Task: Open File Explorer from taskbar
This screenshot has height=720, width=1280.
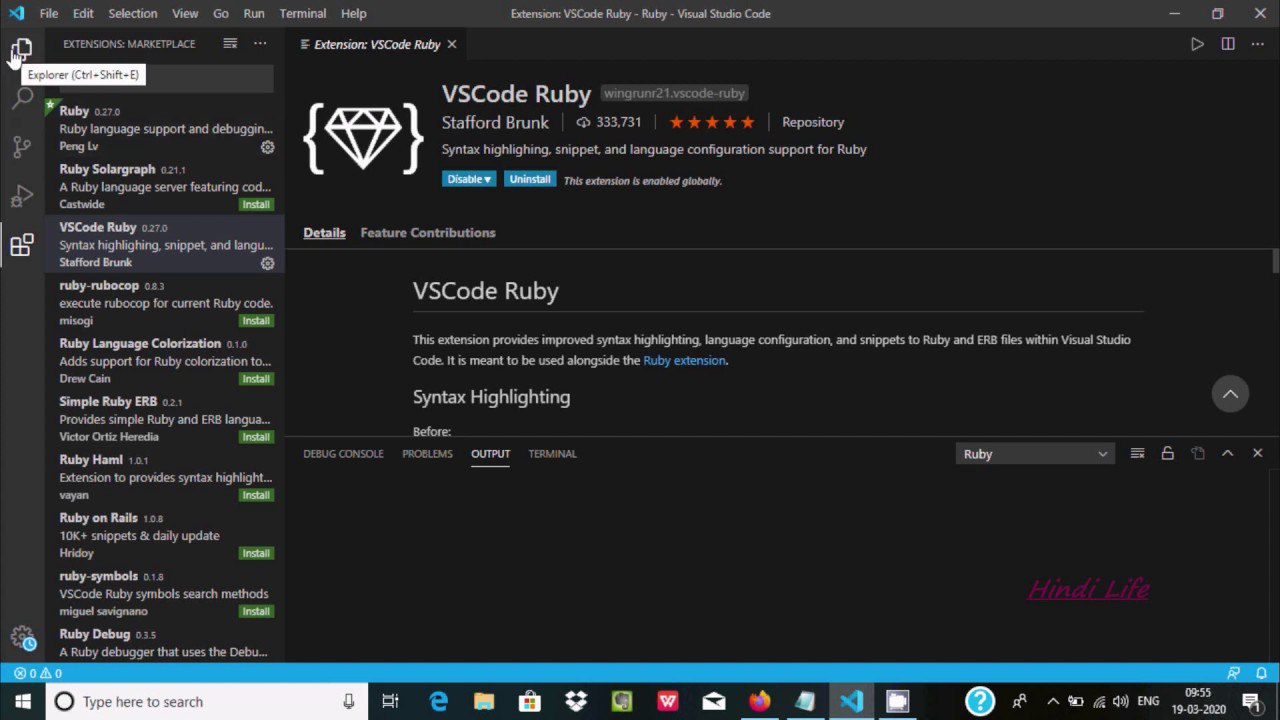Action: click(484, 701)
